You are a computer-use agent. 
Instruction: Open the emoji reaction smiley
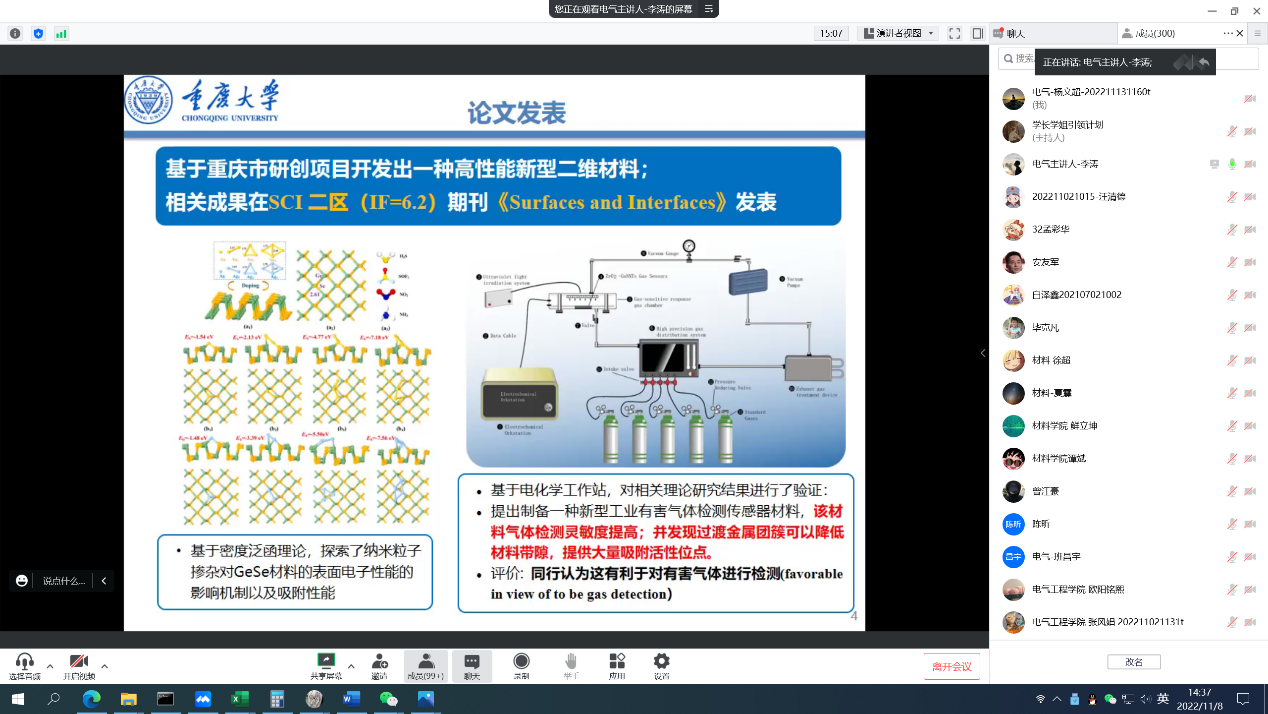tap(21, 580)
